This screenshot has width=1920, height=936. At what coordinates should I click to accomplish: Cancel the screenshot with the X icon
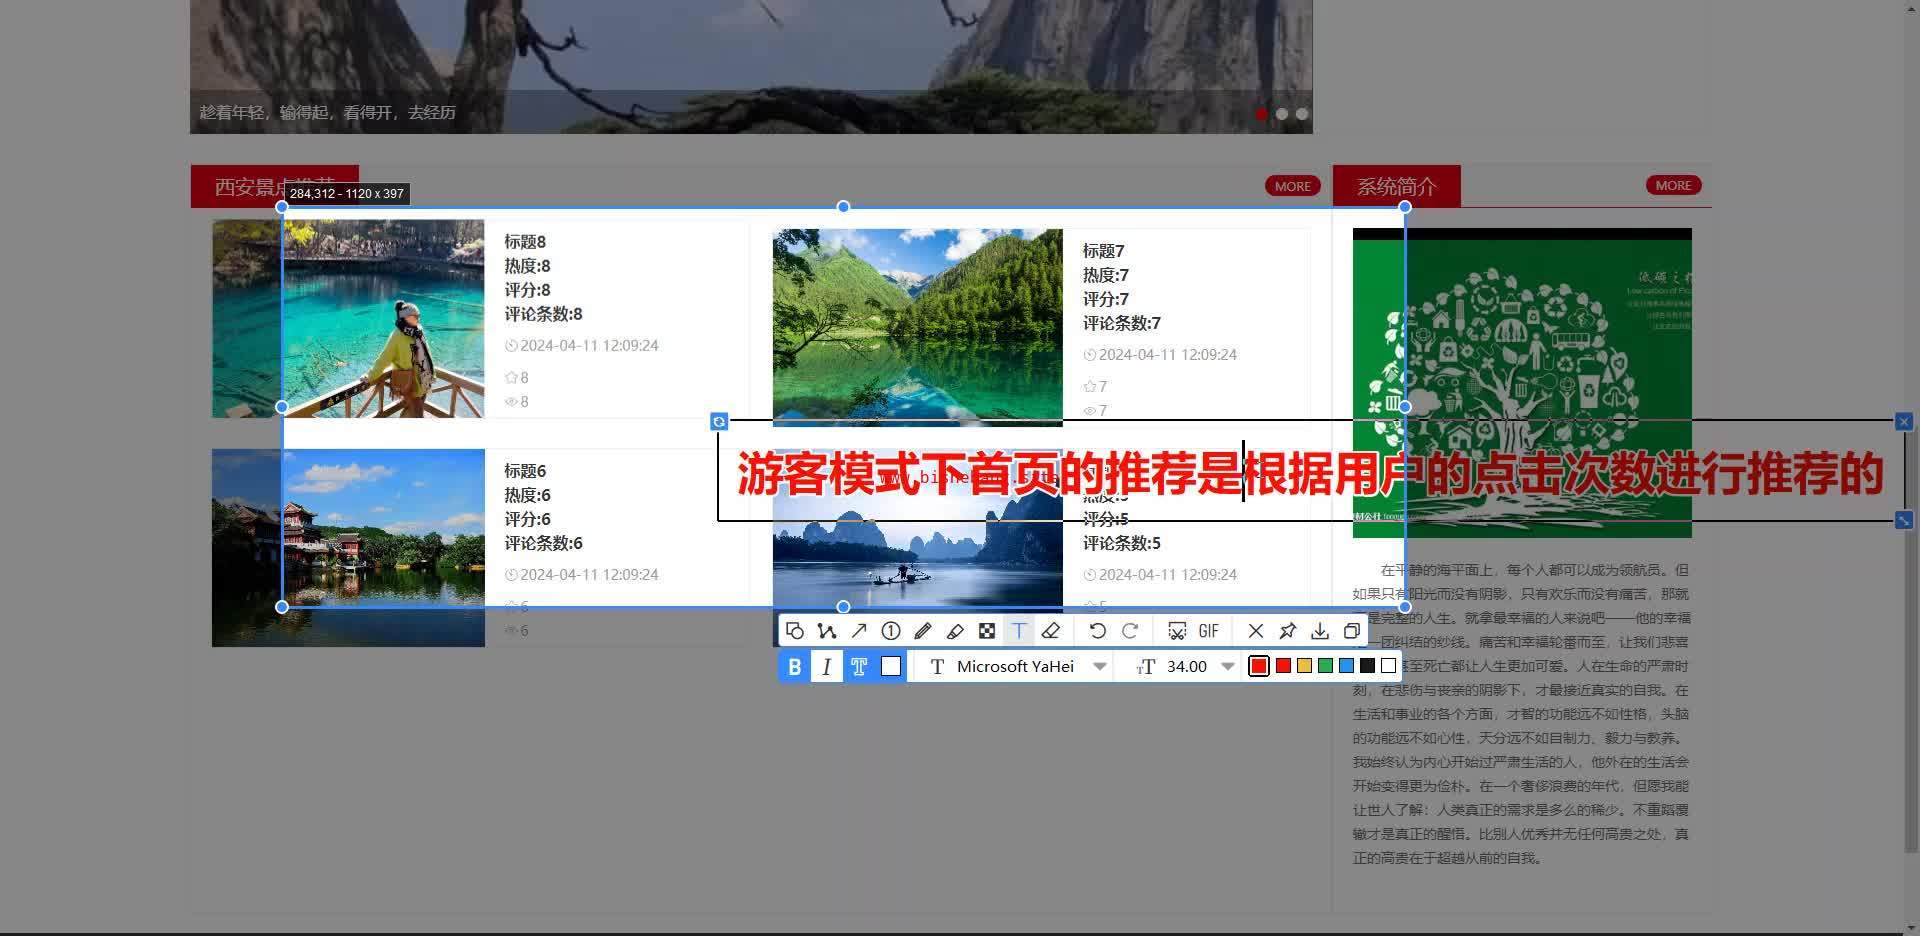coord(1256,631)
